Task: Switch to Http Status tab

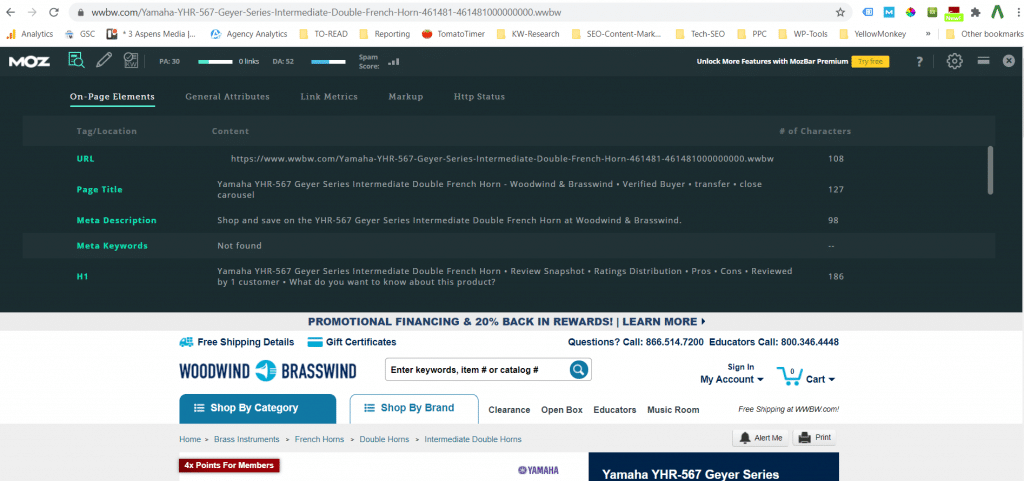Action: (x=479, y=97)
